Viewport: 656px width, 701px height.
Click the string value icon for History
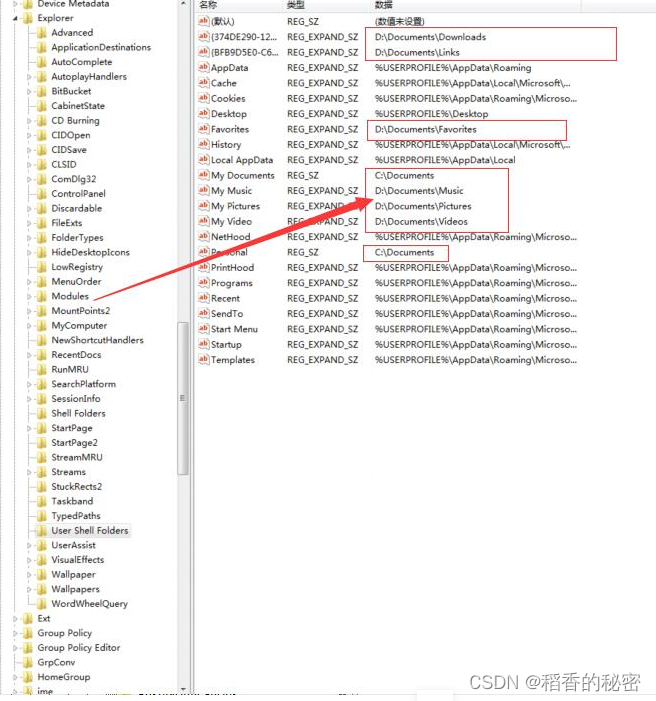tap(203, 144)
